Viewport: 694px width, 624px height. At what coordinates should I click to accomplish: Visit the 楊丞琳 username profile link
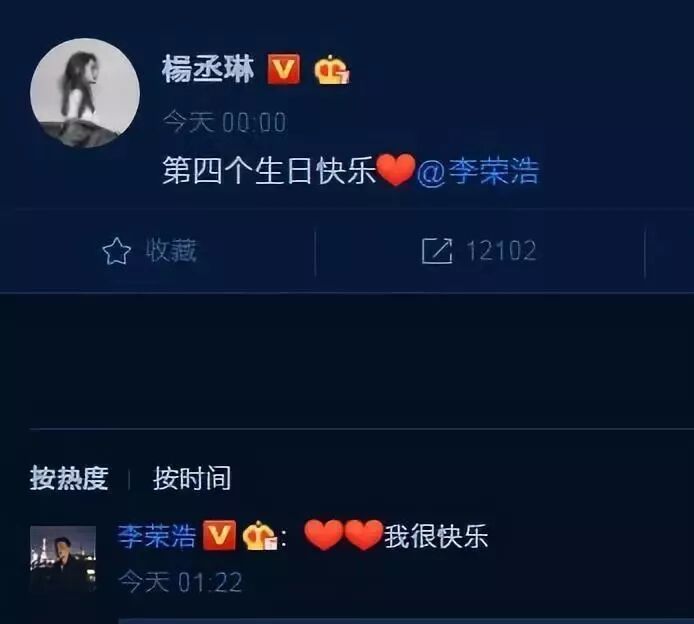[208, 69]
